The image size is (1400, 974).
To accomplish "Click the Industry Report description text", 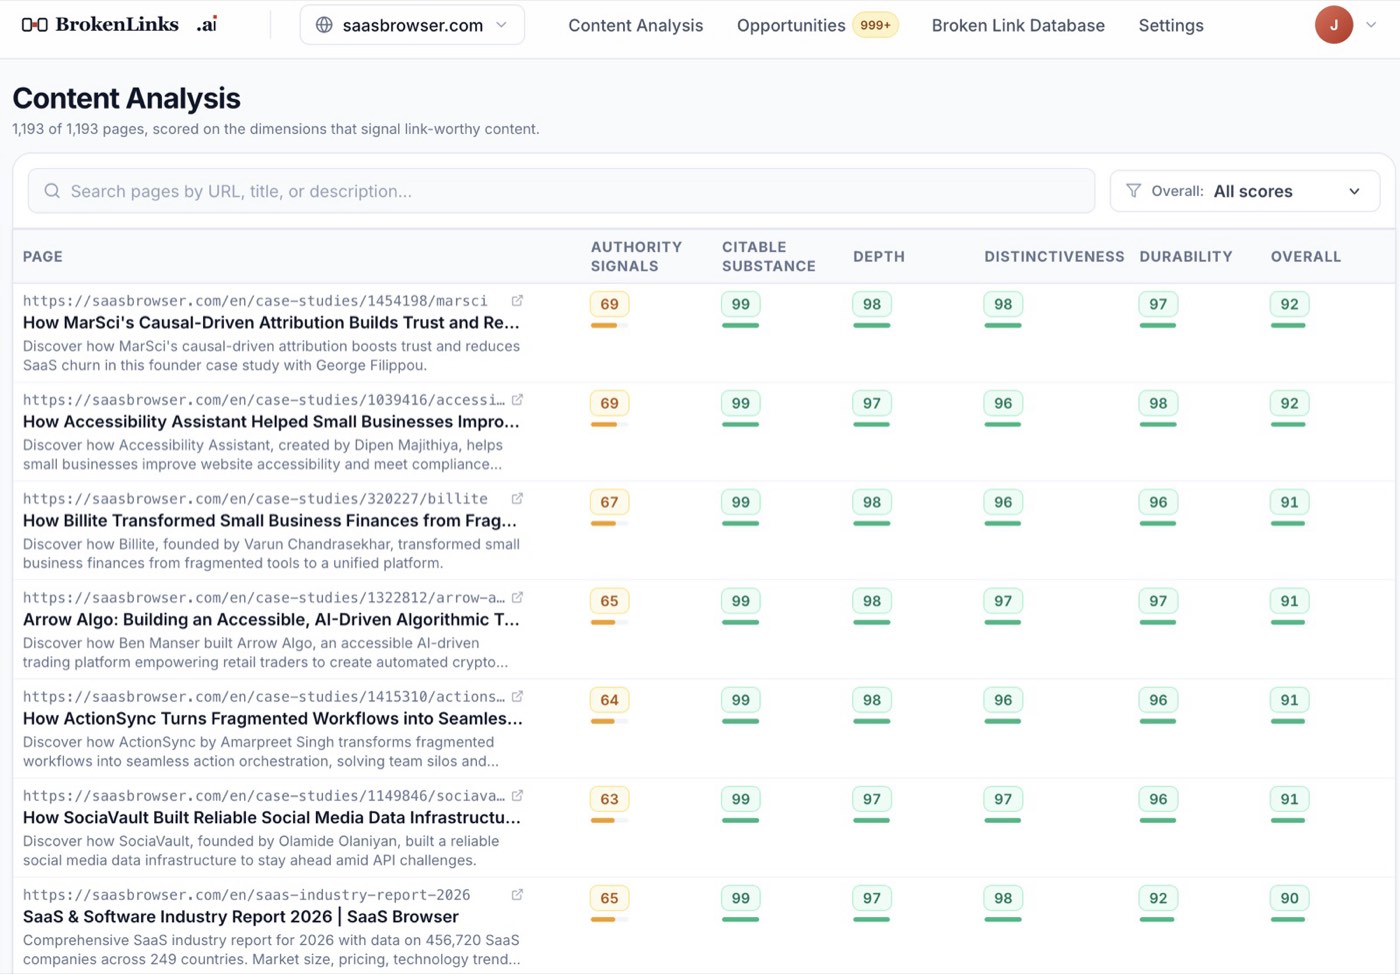I will [271, 950].
